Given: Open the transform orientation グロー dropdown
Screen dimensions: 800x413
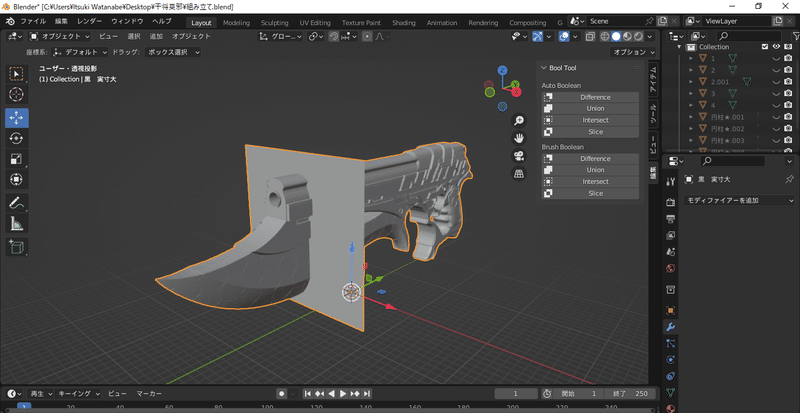Looking at the screenshot, I should (281, 36).
